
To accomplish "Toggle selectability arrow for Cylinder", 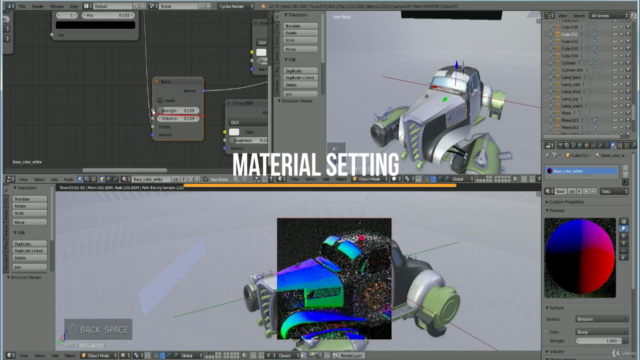I will (622, 63).
